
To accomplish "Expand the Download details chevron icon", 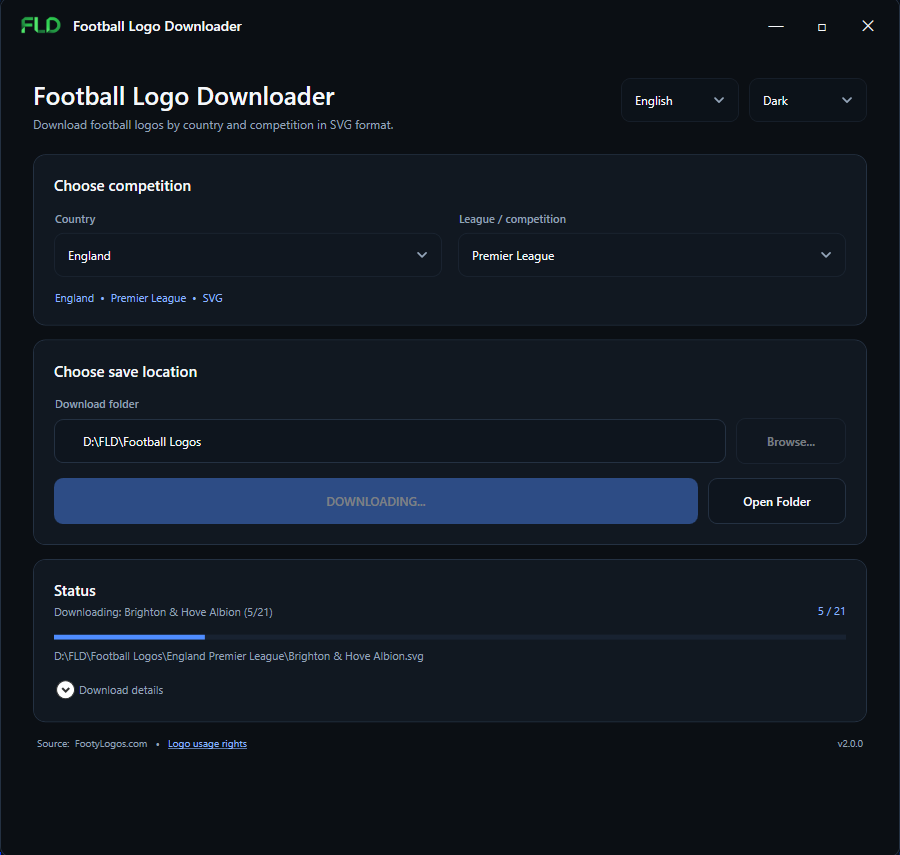I will click(x=65, y=690).
